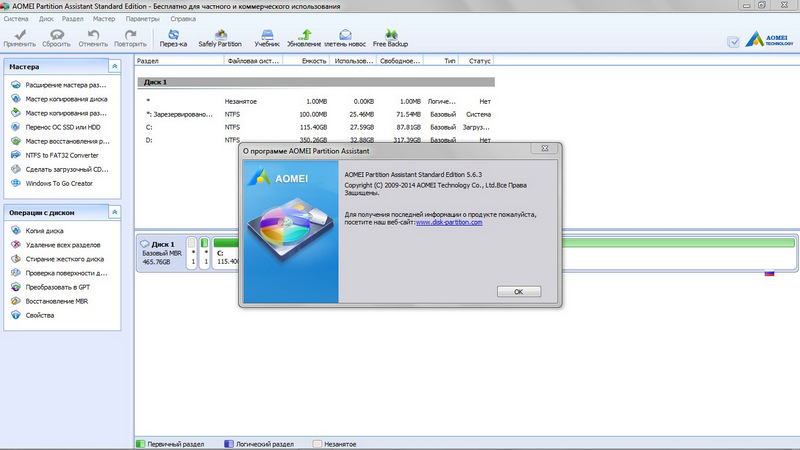The image size is (800, 450).
Task: Run Проверка поверхности диска operation
Action: click(x=66, y=273)
